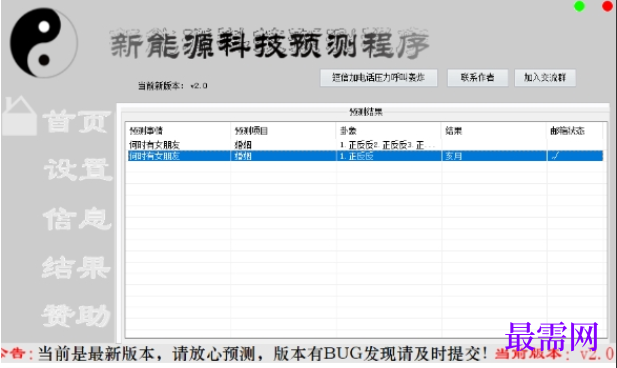Click the 加入交流群 button

(545, 78)
